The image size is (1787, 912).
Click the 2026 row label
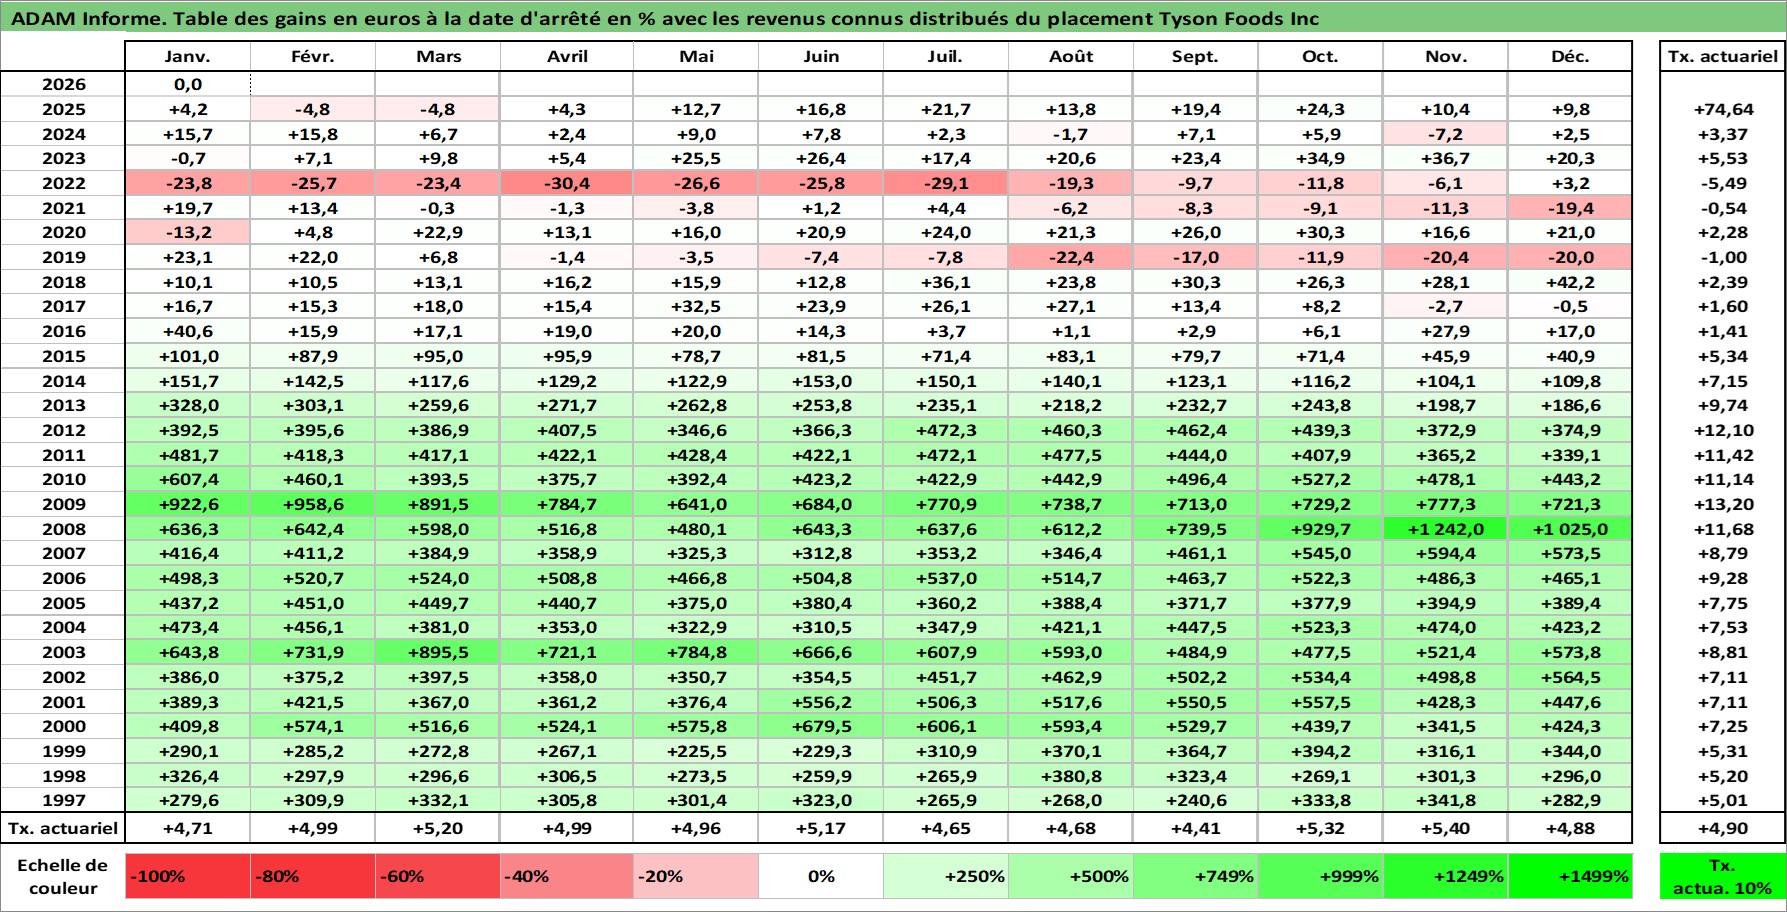[x=63, y=85]
